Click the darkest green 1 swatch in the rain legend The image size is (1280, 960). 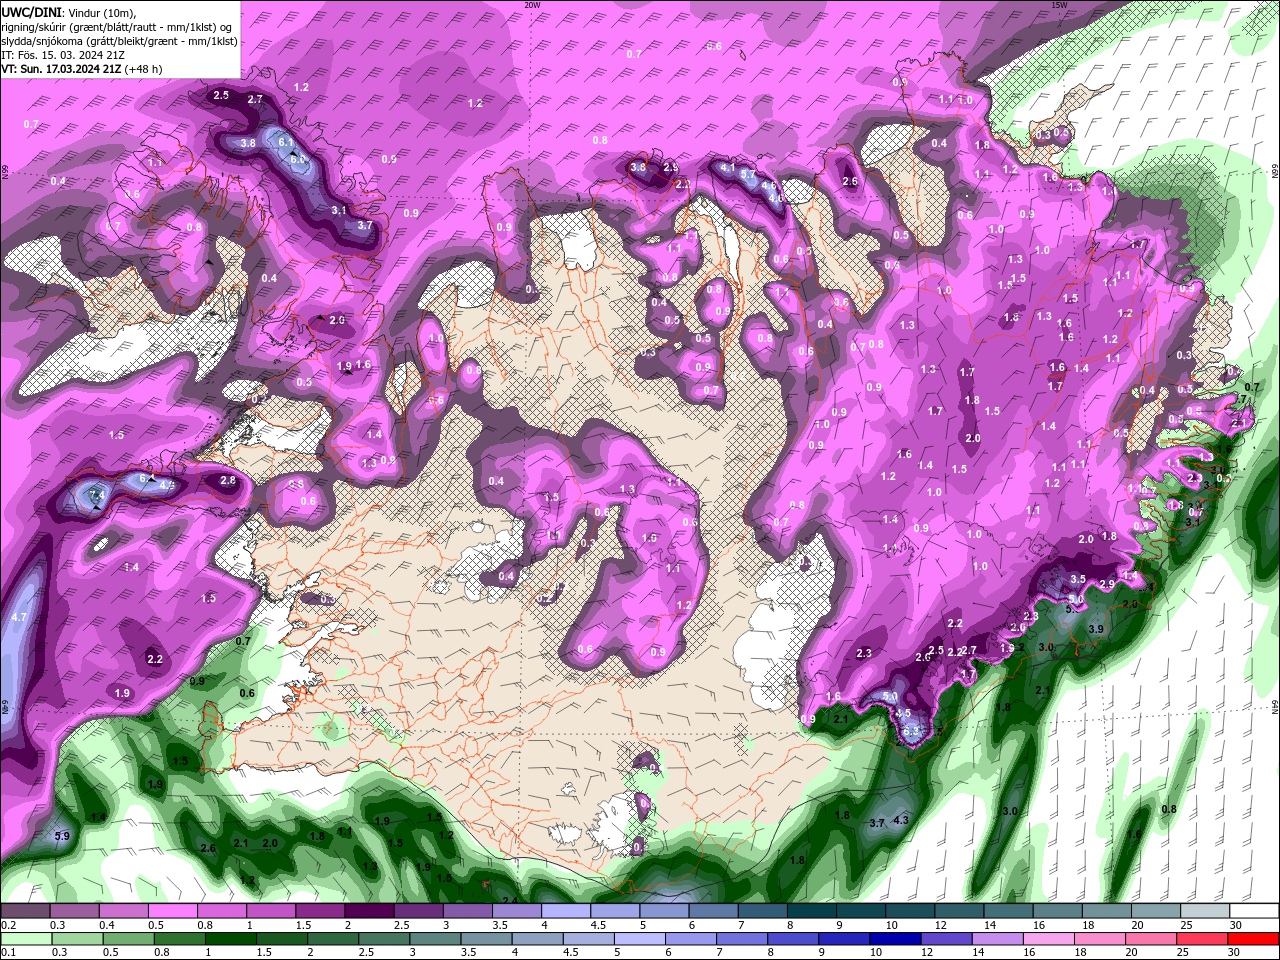230,939
